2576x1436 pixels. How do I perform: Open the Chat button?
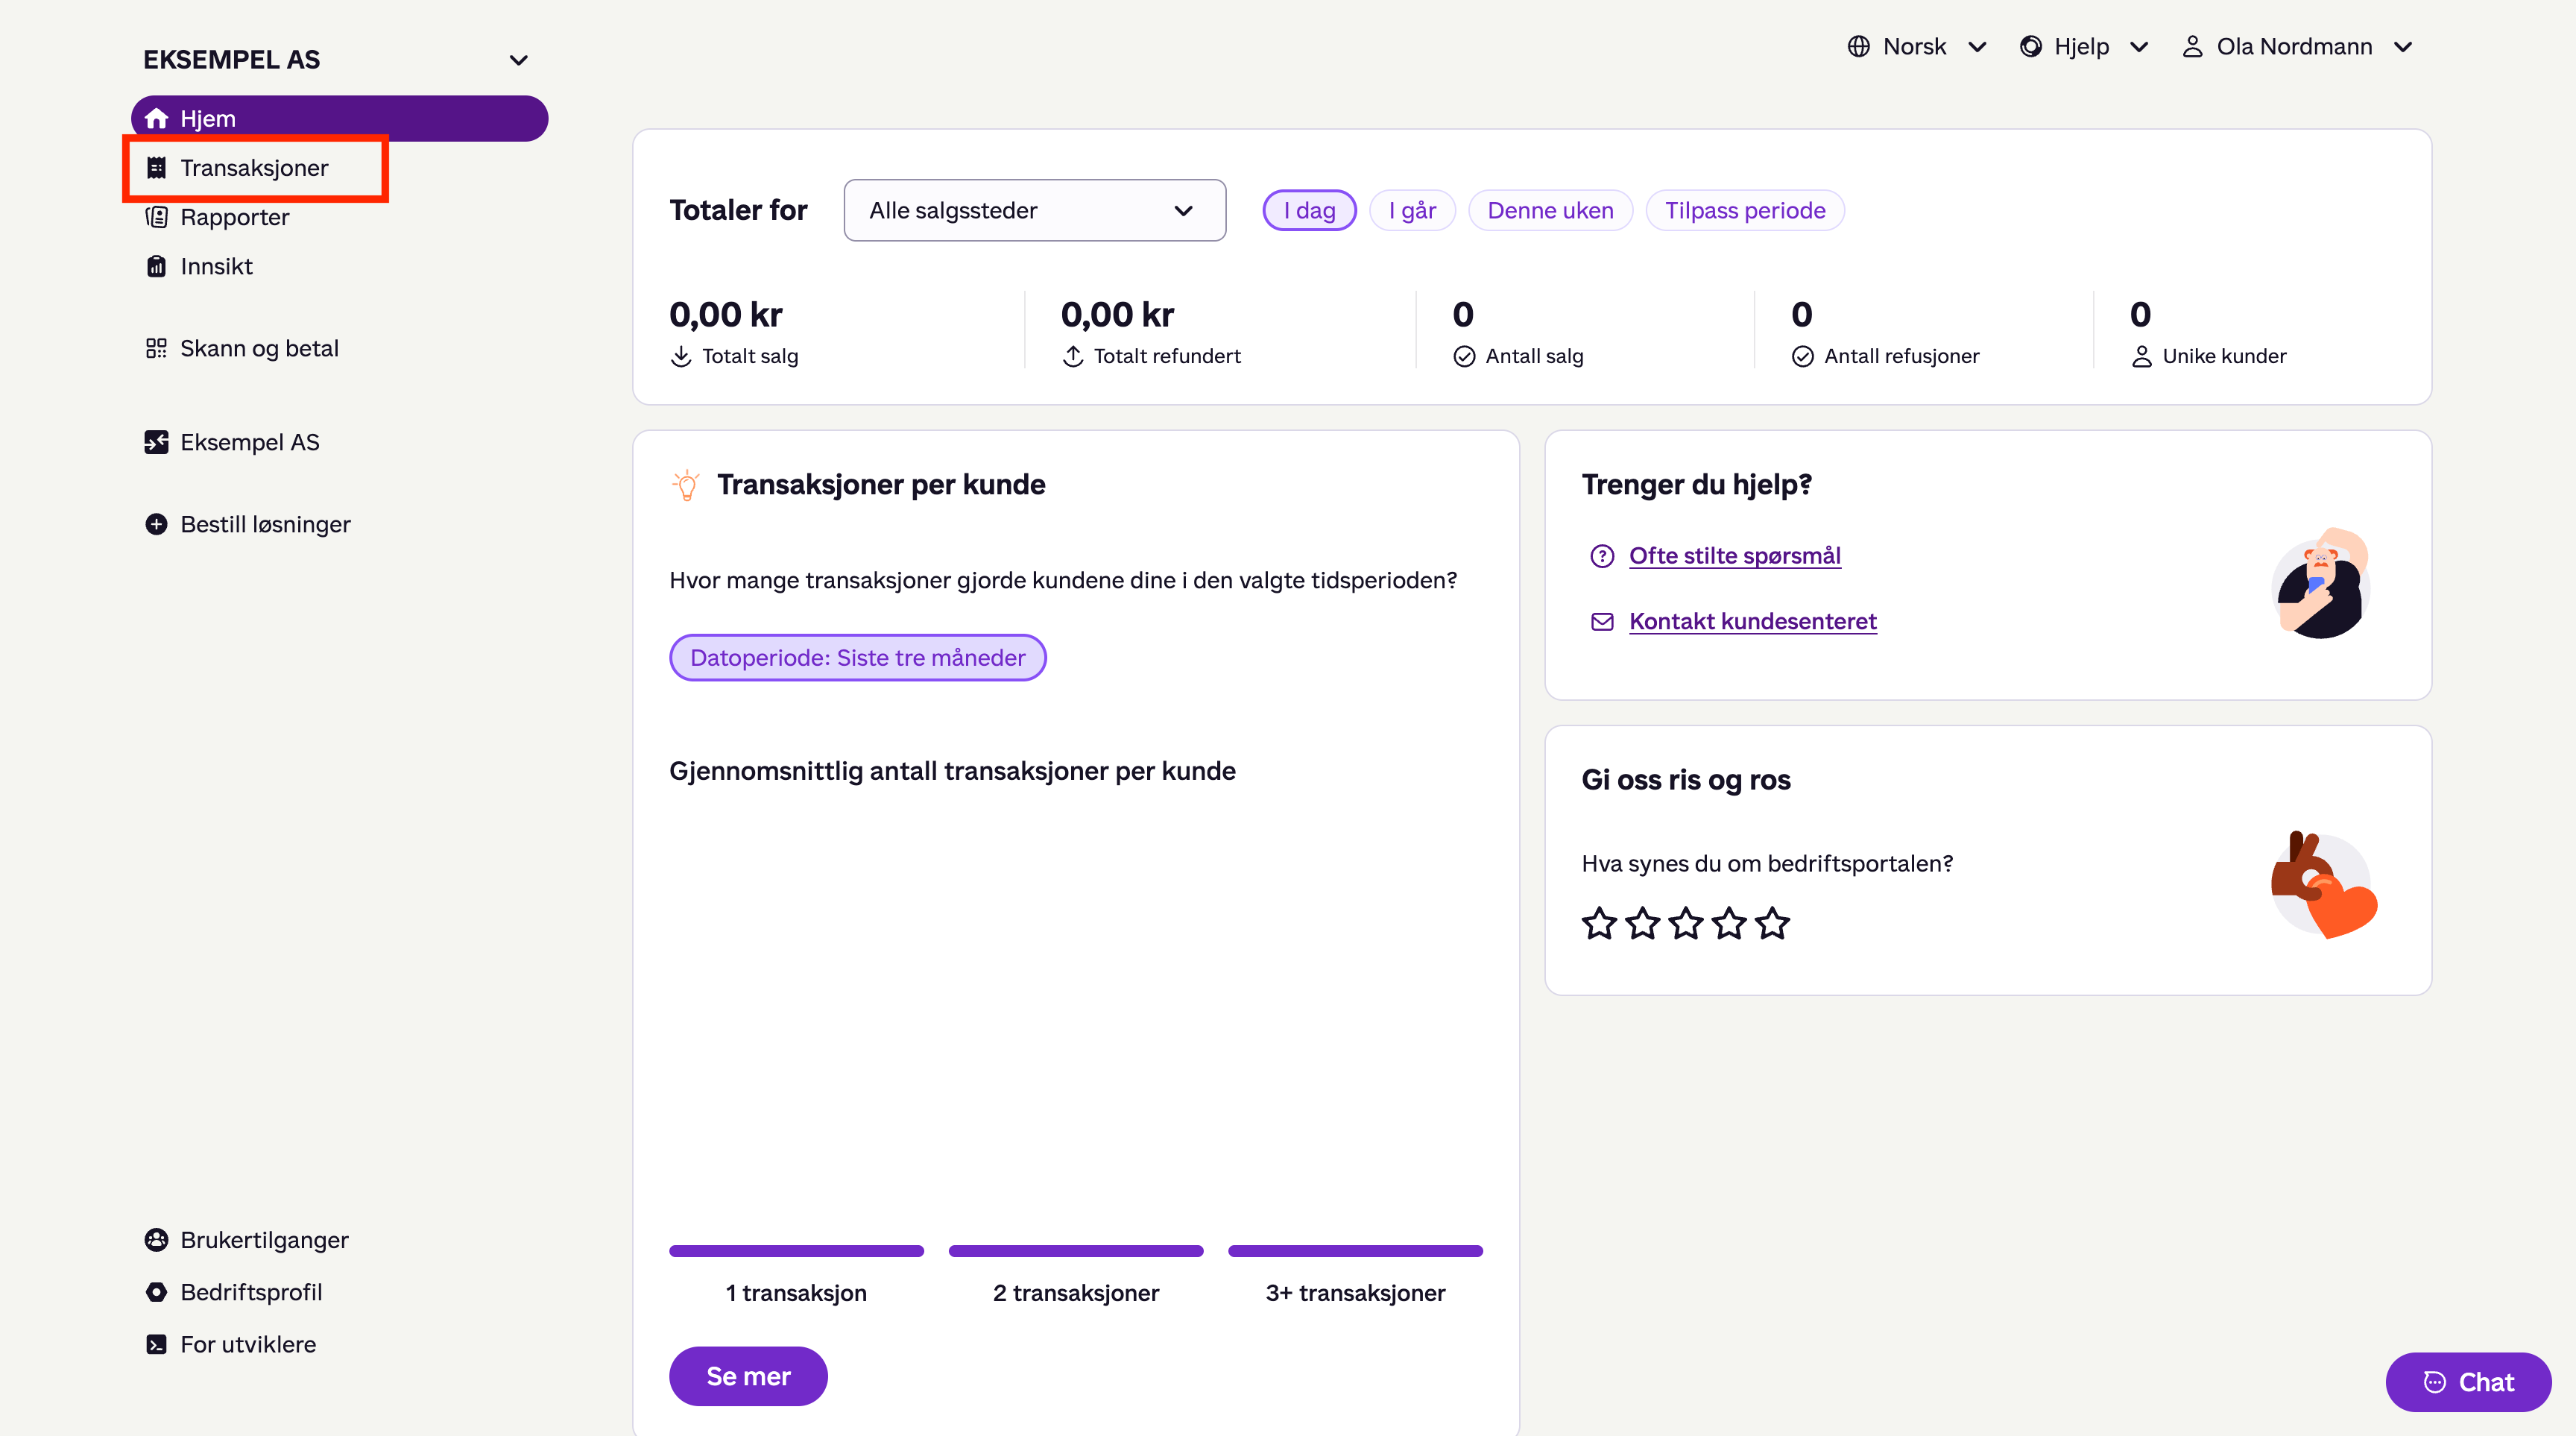point(2468,1382)
